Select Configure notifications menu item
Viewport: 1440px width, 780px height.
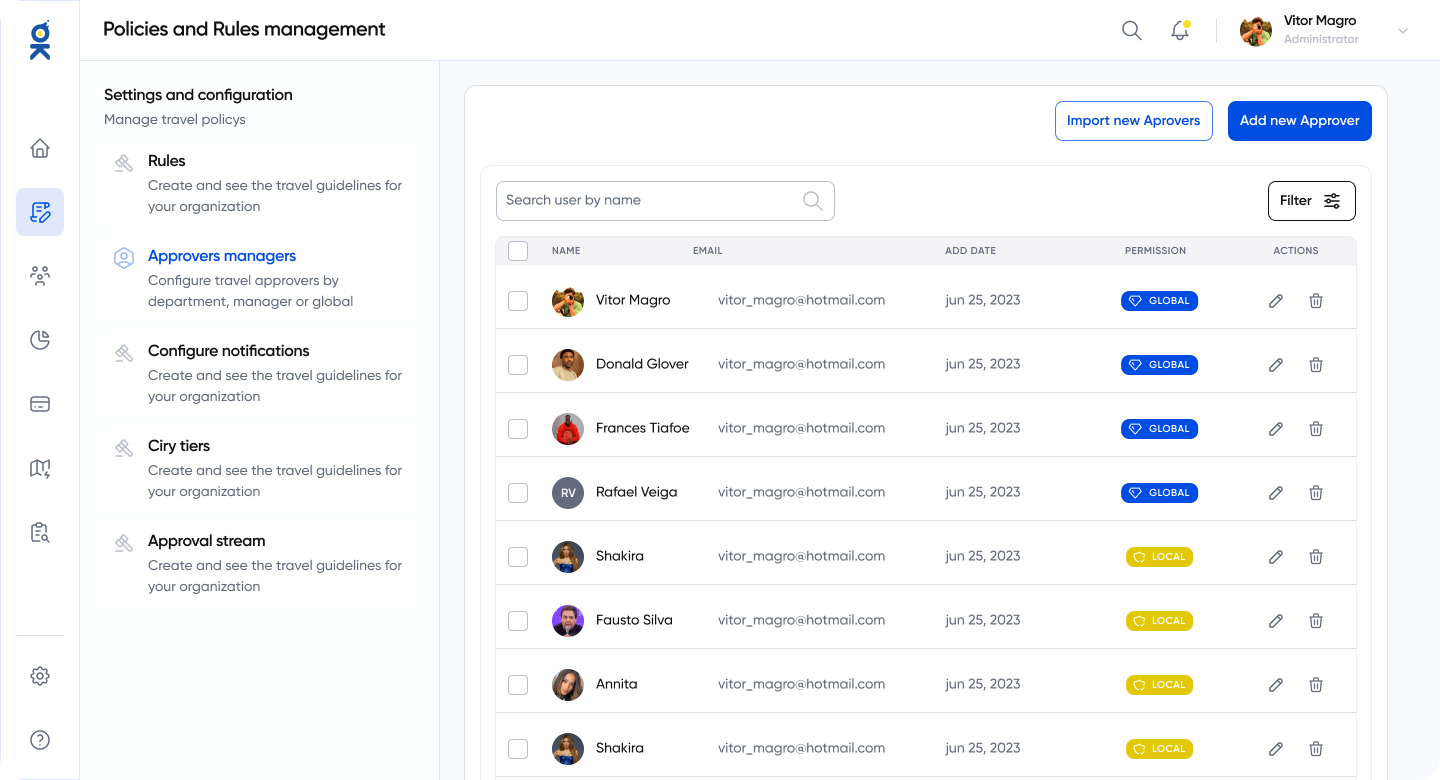[228, 351]
